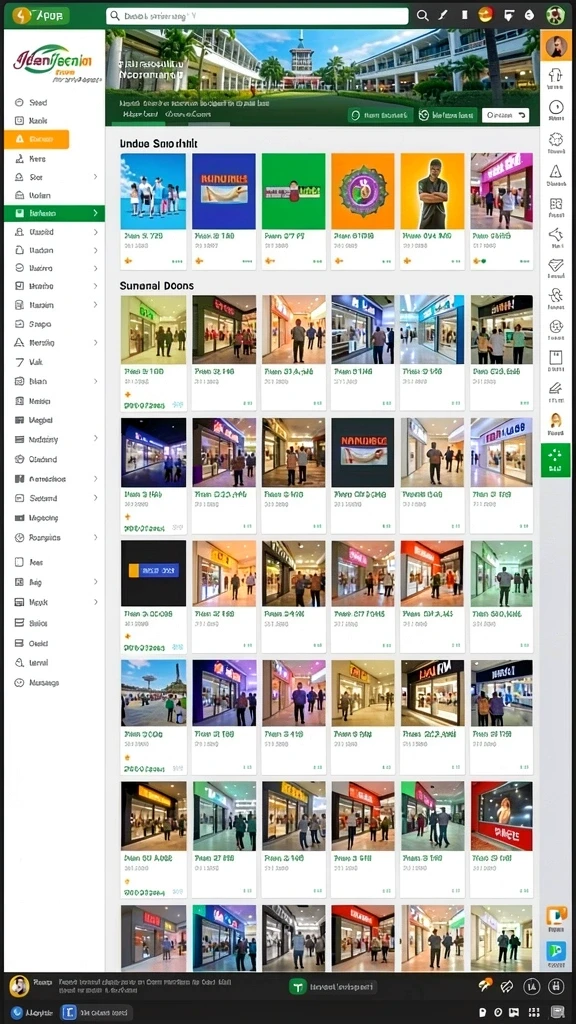This screenshot has width=576, height=1024.
Task: Click the 'Ianval' sidebar item icon
Action: [19, 662]
